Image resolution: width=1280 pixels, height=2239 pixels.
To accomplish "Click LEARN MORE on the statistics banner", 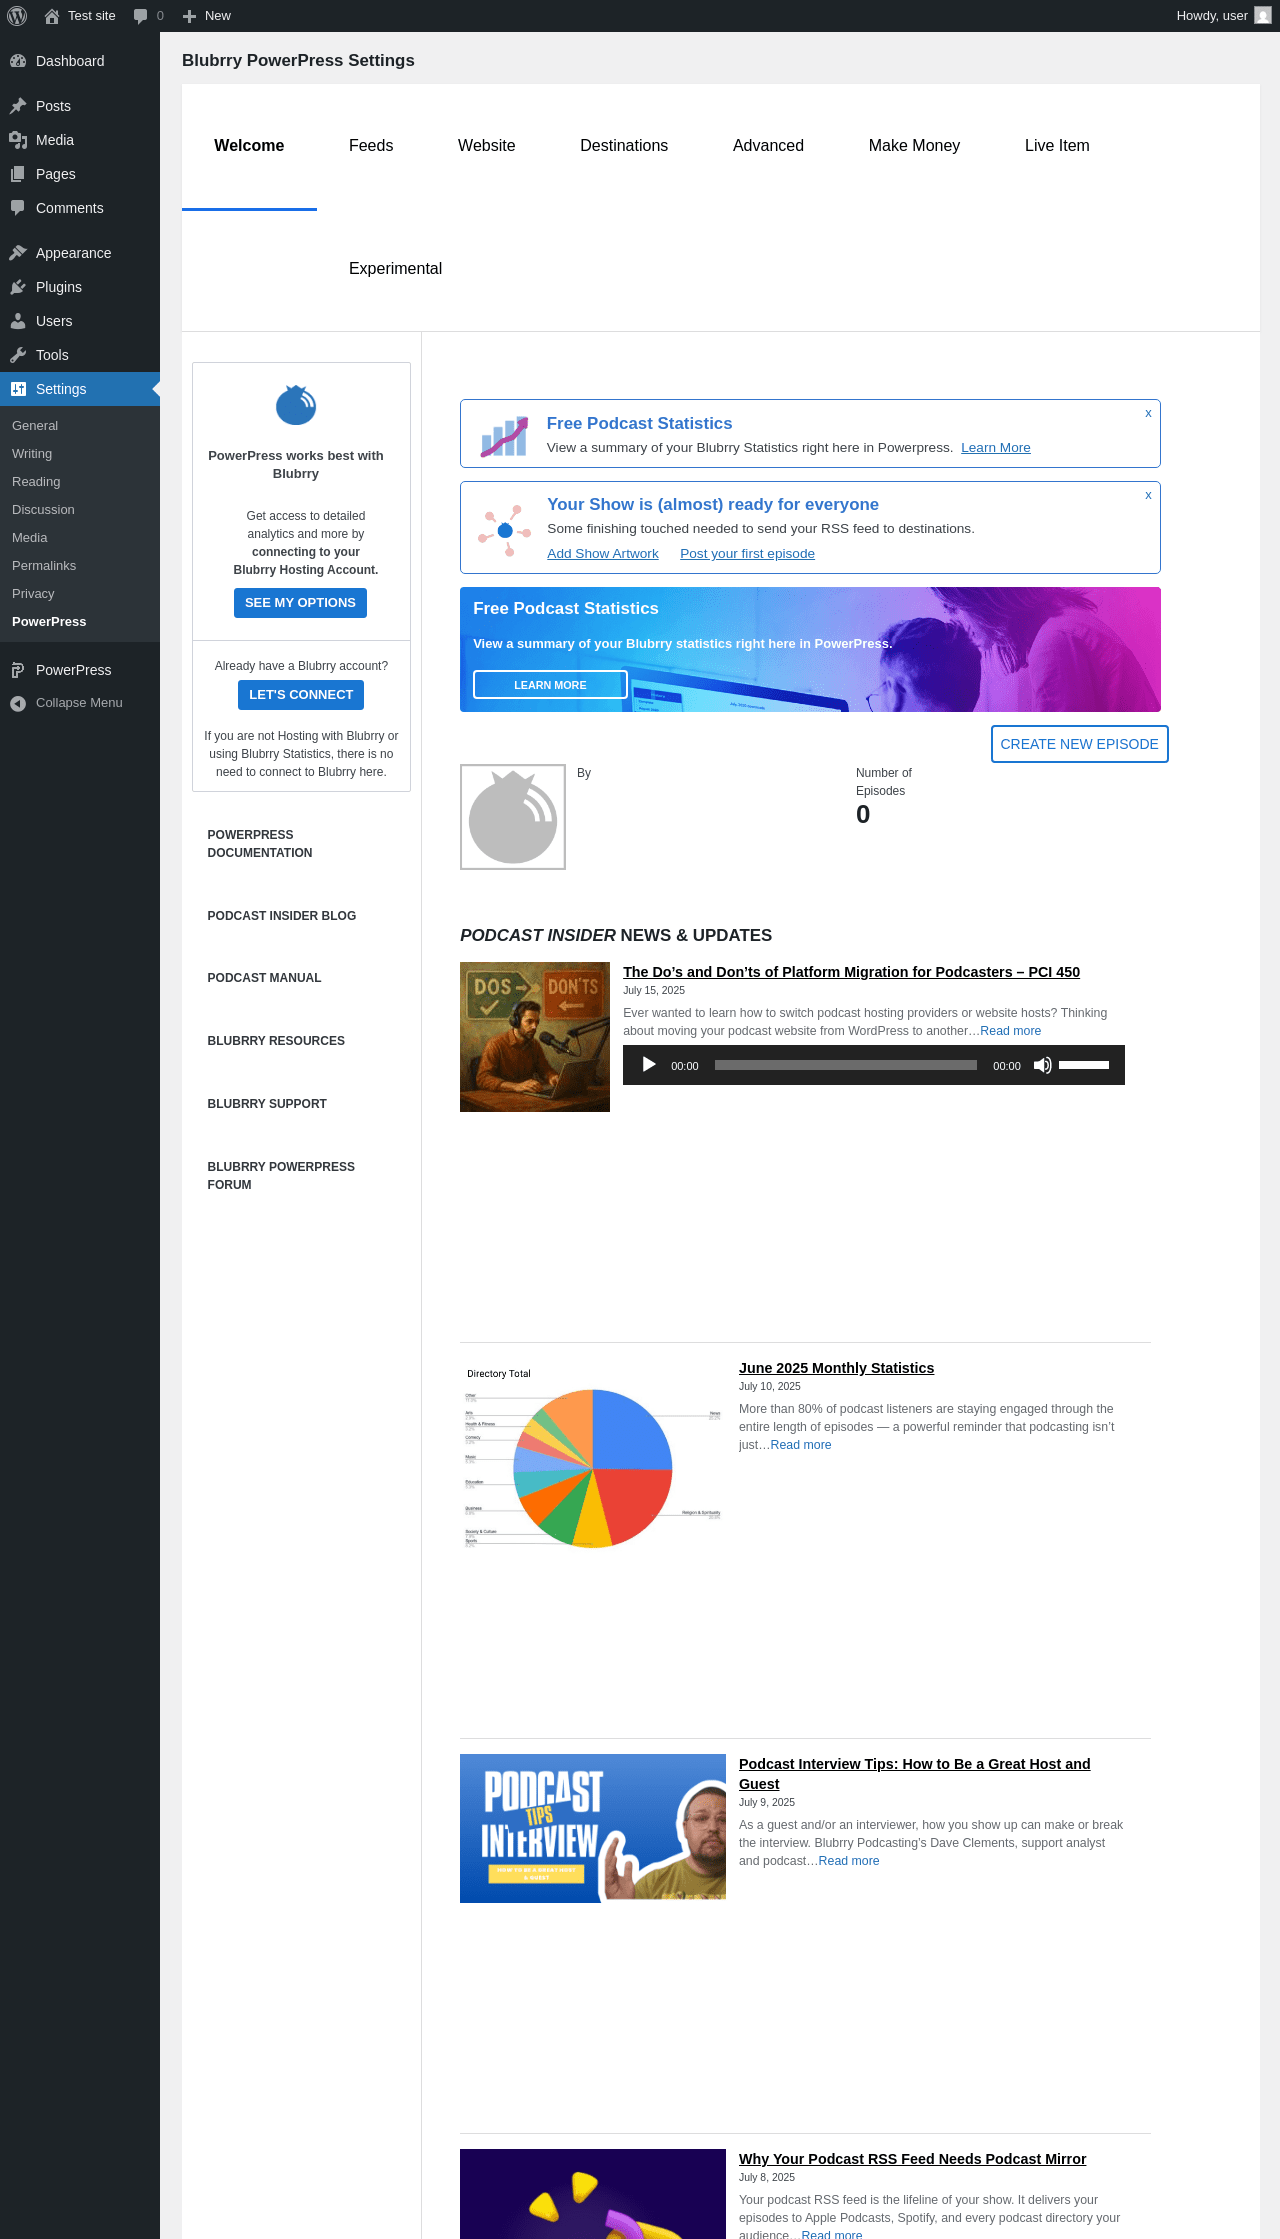I will (x=550, y=685).
